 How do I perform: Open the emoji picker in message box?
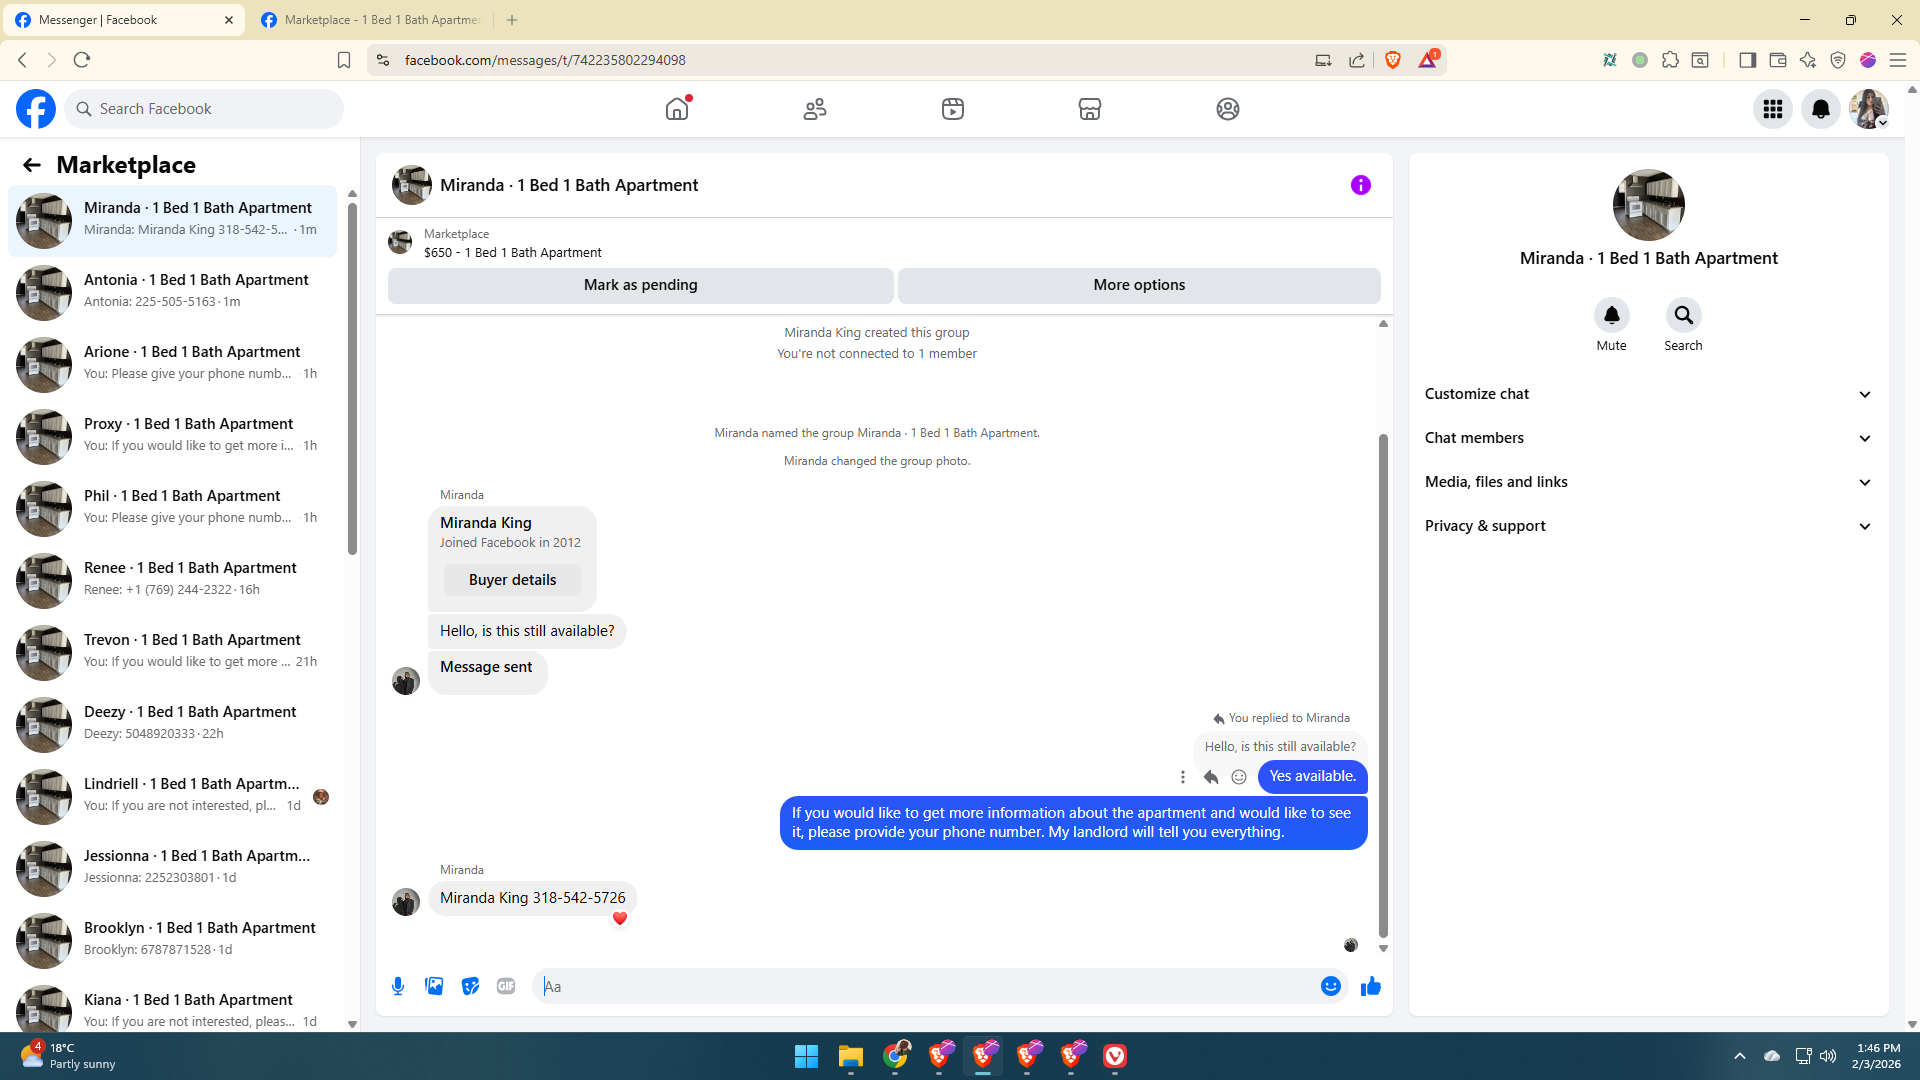(x=1330, y=986)
